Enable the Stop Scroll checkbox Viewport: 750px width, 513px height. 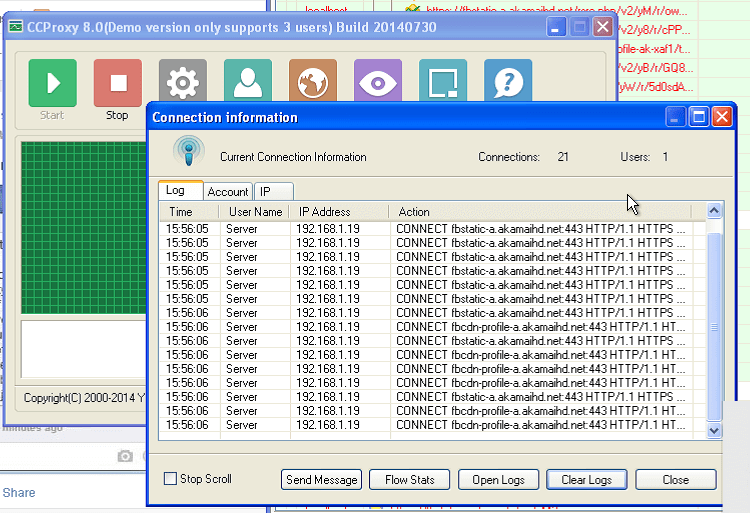click(170, 479)
